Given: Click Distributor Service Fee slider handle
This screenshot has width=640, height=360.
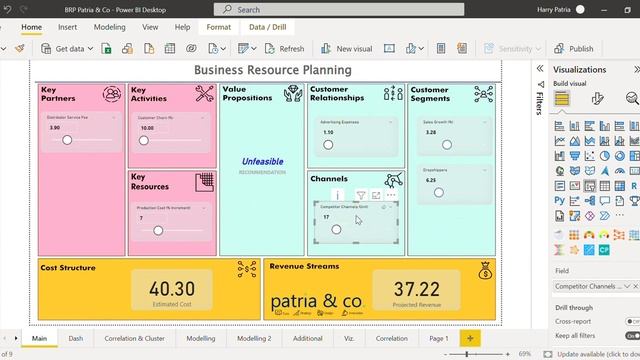Looking at the screenshot, I should (67, 140).
